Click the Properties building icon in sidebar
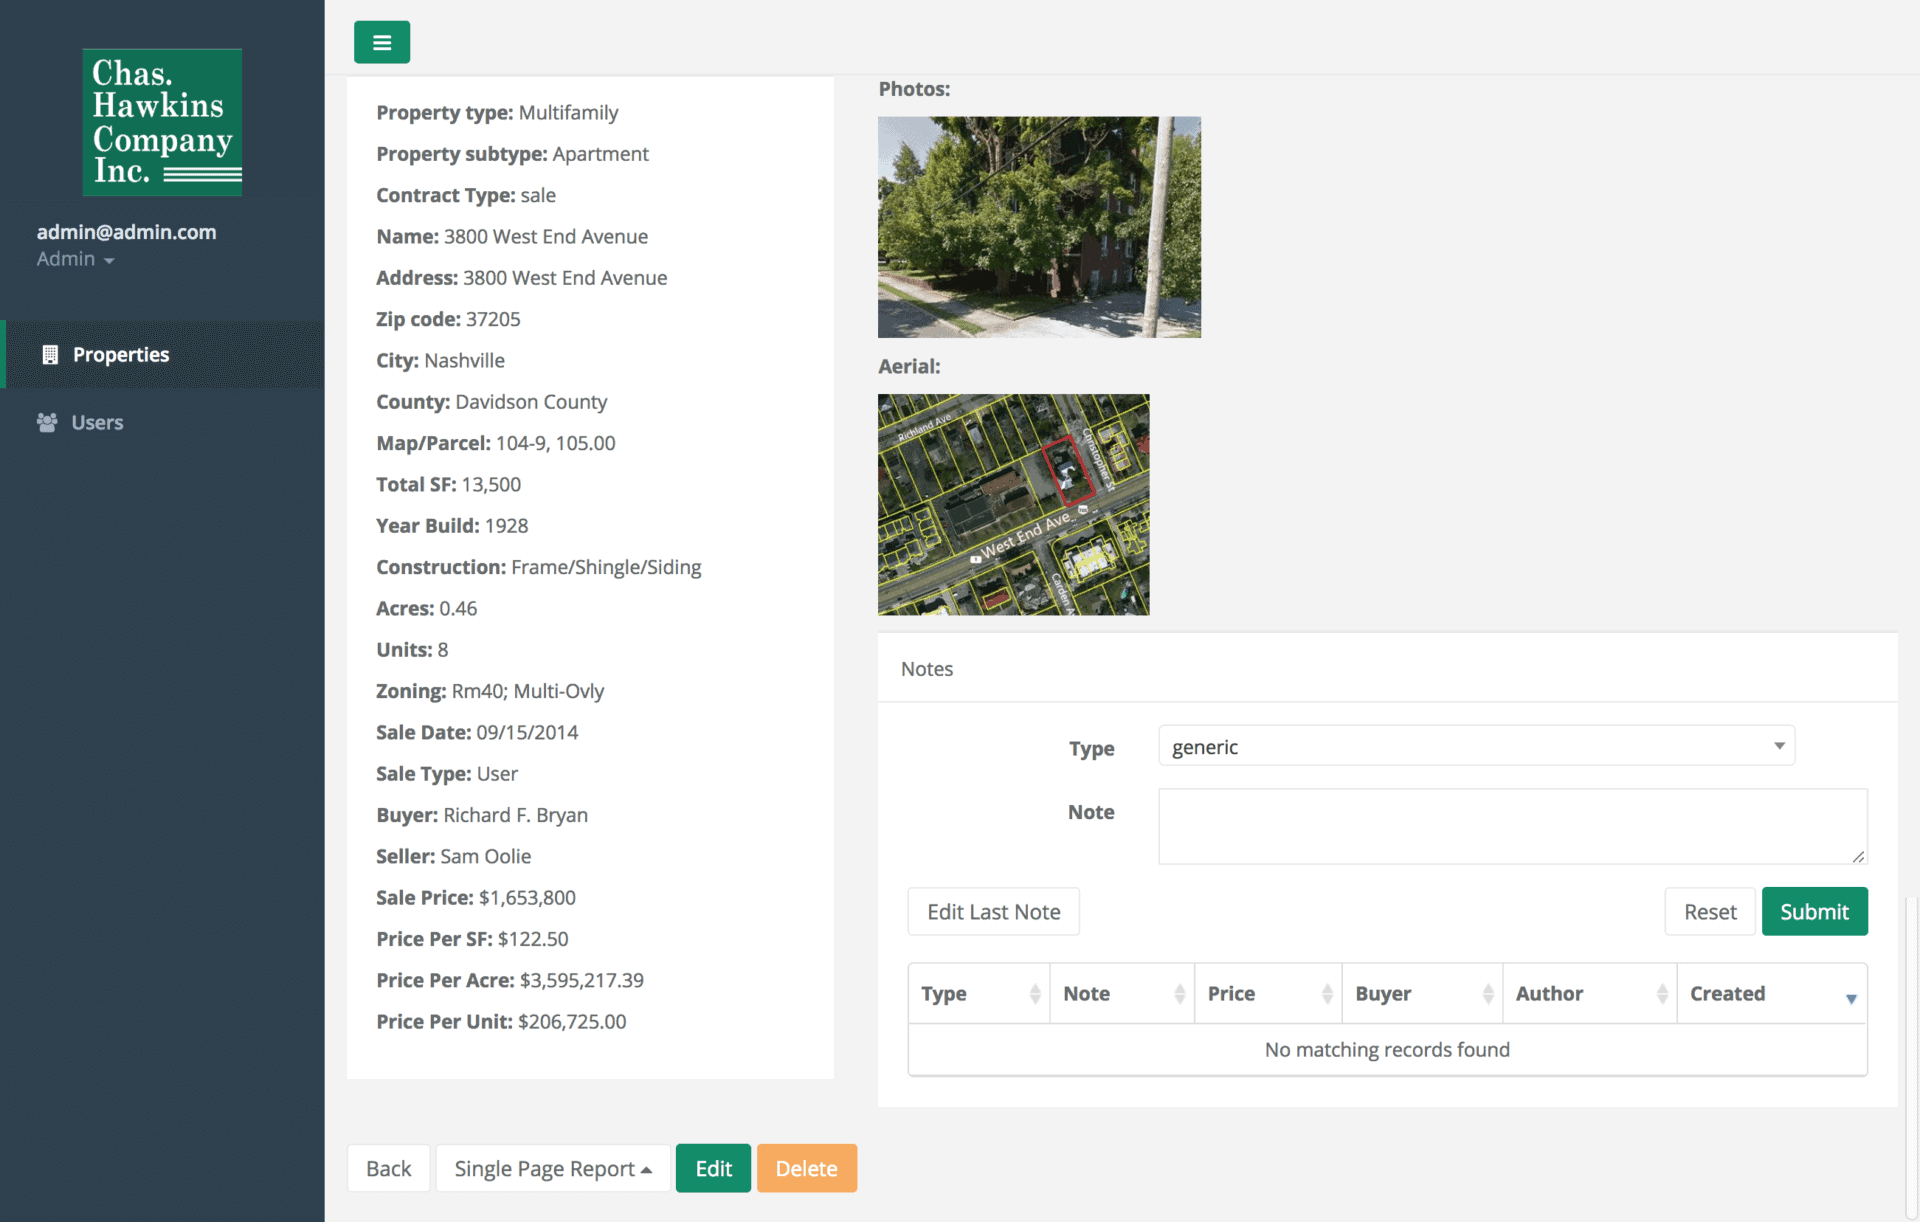1920x1222 pixels. (x=50, y=355)
